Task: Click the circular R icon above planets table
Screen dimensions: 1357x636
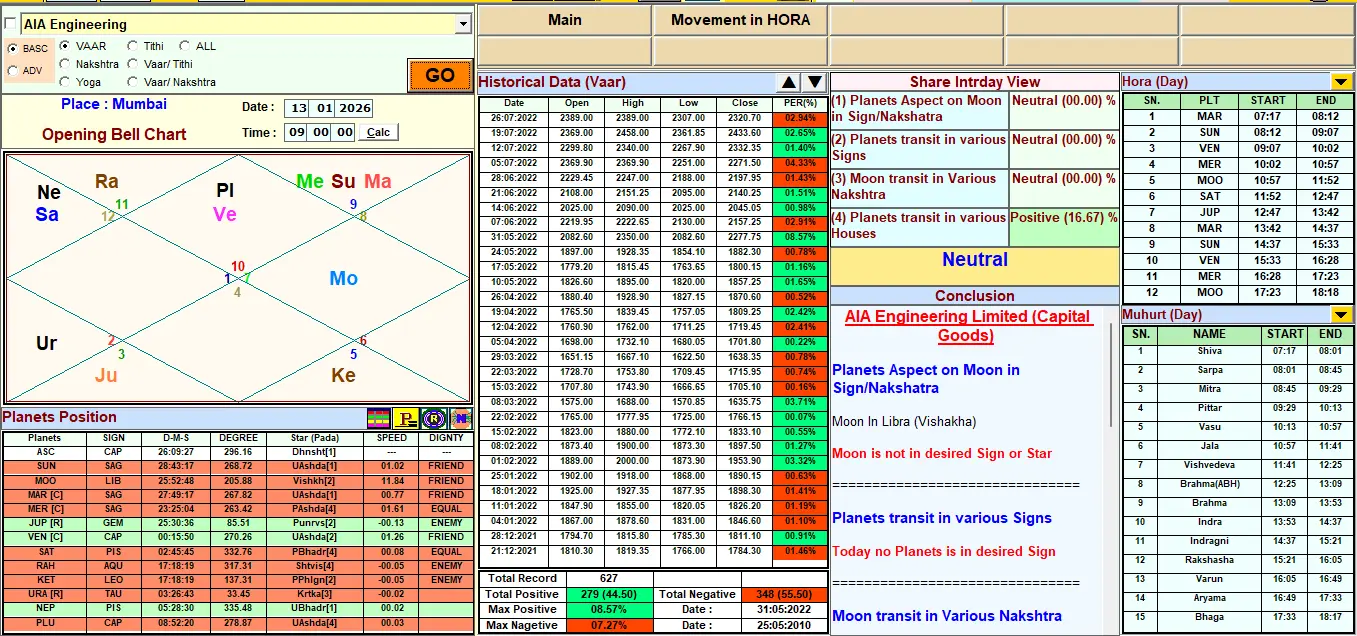Action: 433,418
